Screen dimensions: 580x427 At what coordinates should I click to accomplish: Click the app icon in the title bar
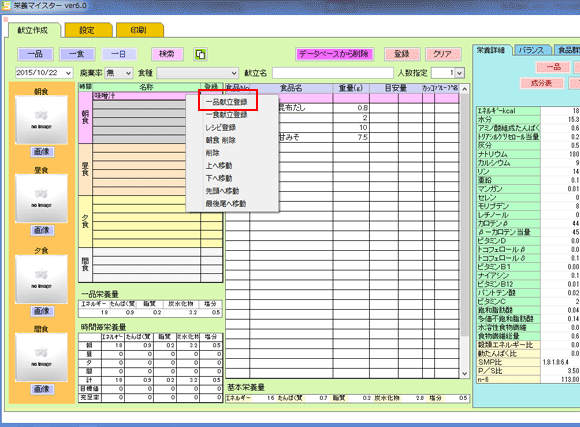click(x=6, y=6)
